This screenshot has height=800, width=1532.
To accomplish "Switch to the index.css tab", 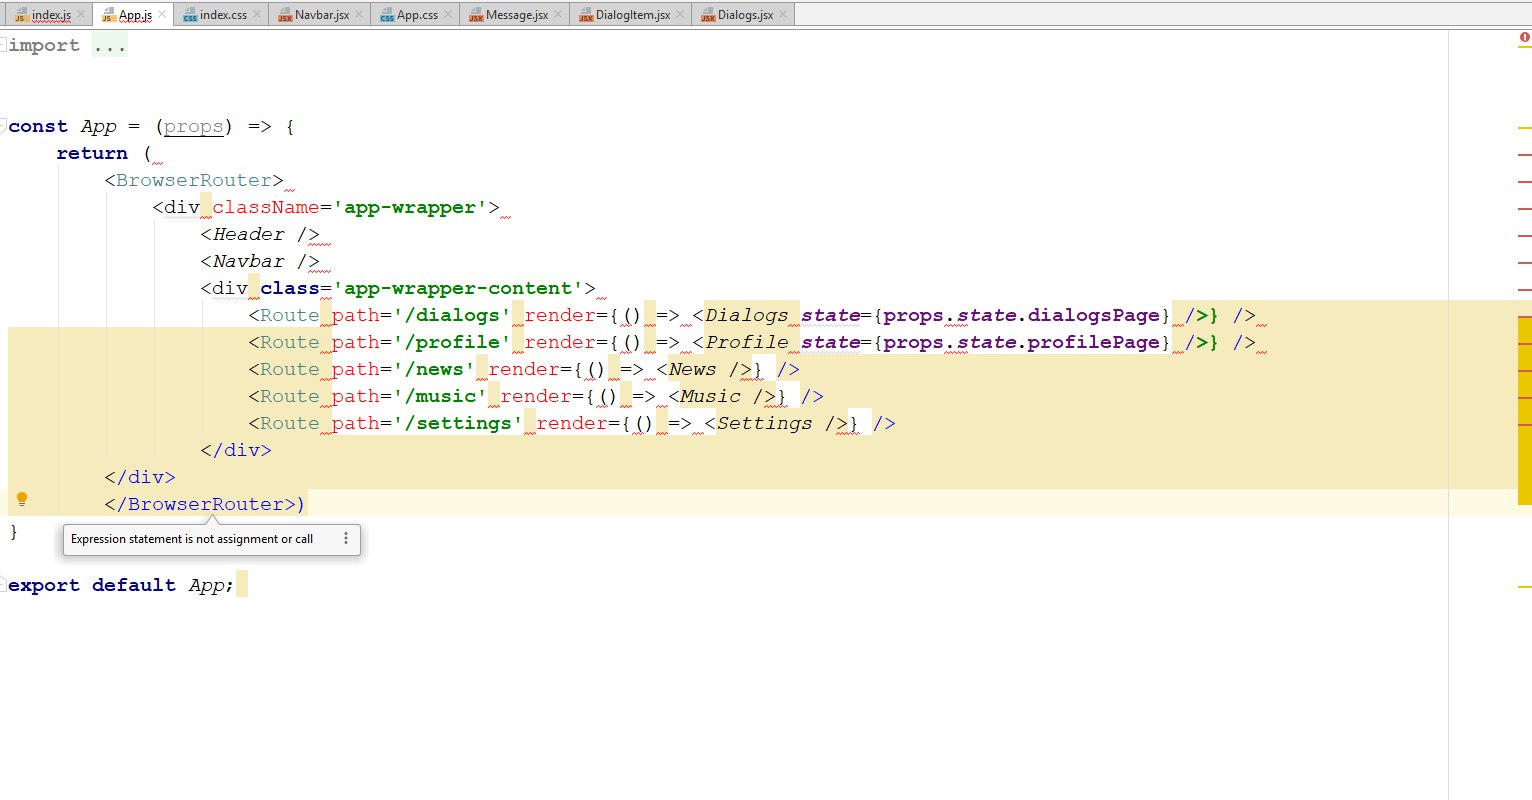I will coord(223,15).
